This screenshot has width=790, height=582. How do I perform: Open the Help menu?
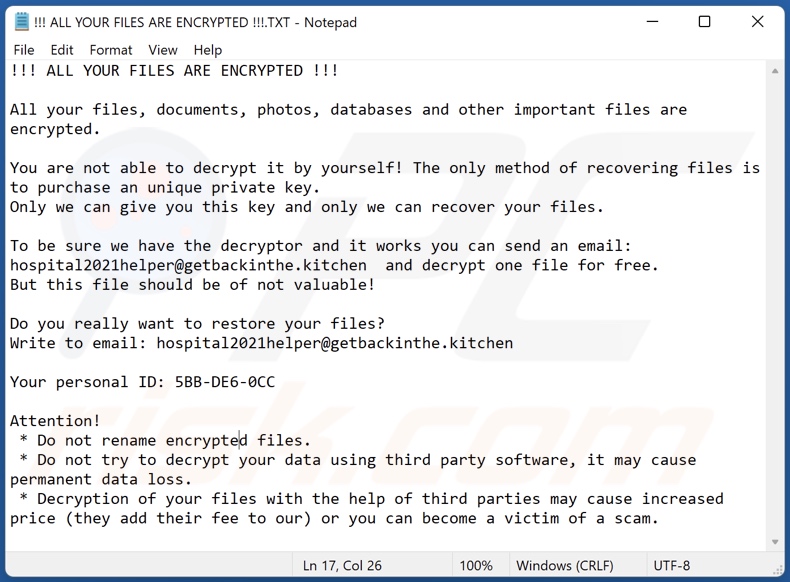(208, 50)
